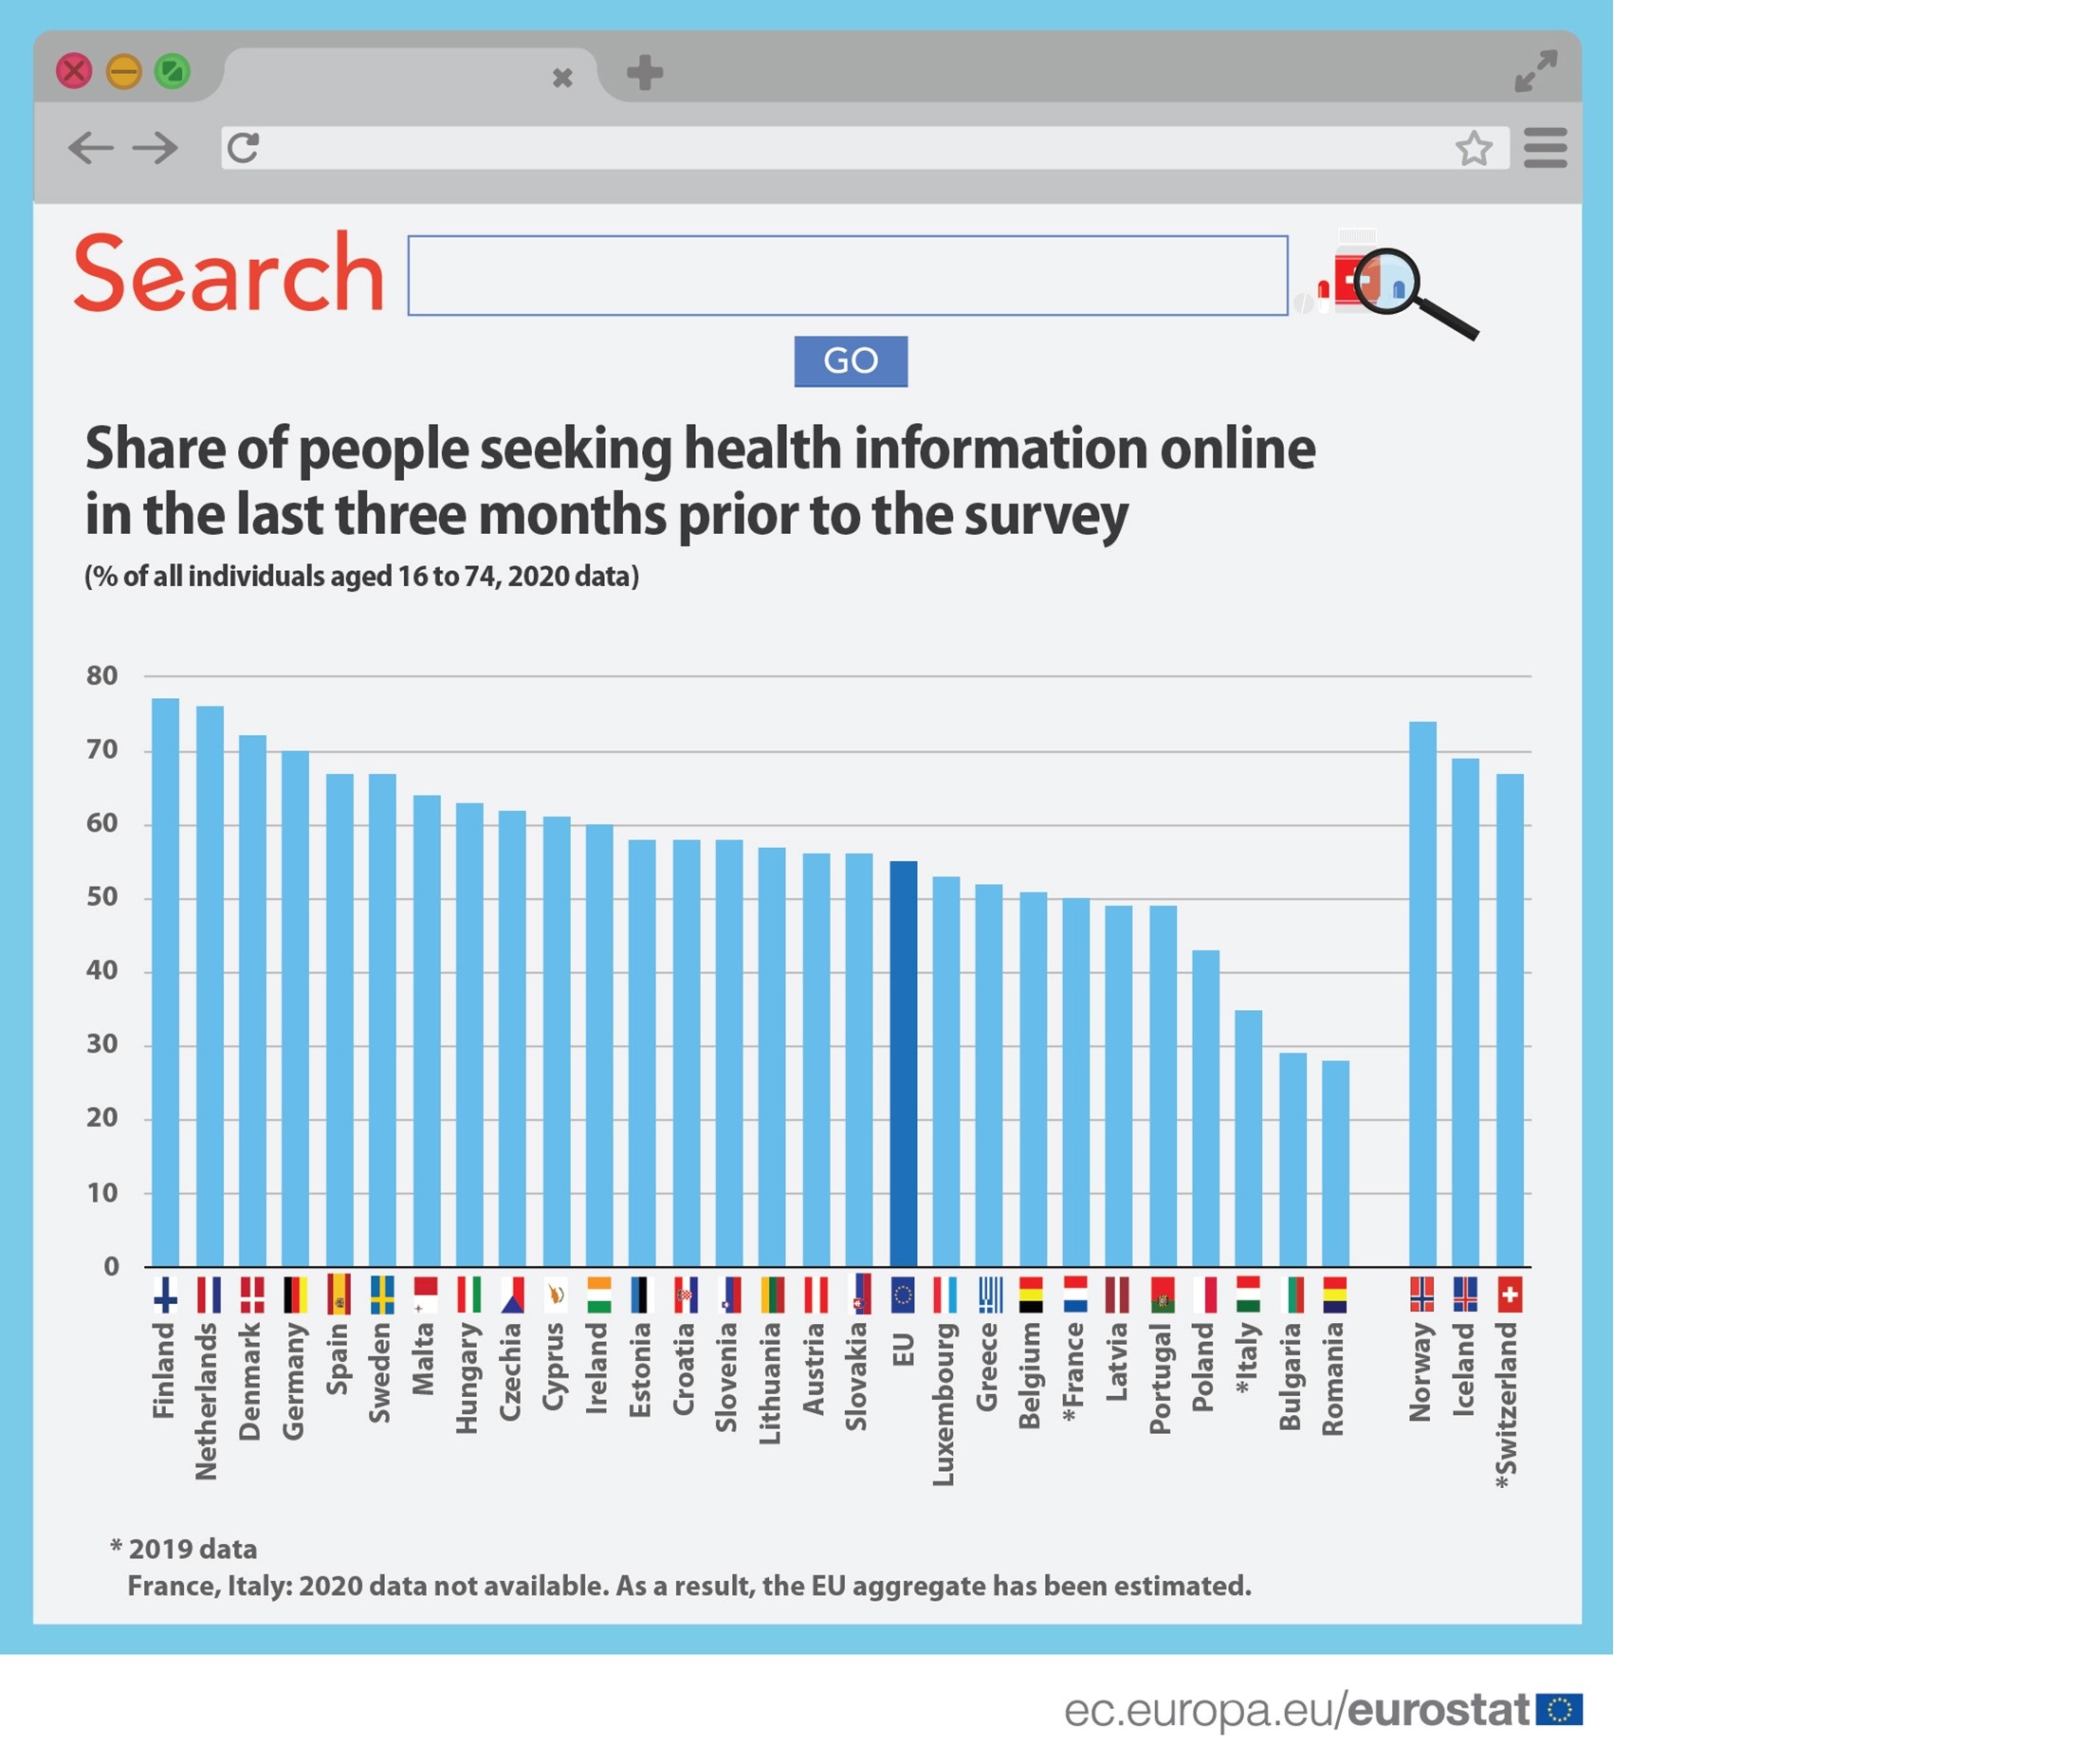Click the browser back arrow
The image size is (2090, 1764).
[x=90, y=148]
